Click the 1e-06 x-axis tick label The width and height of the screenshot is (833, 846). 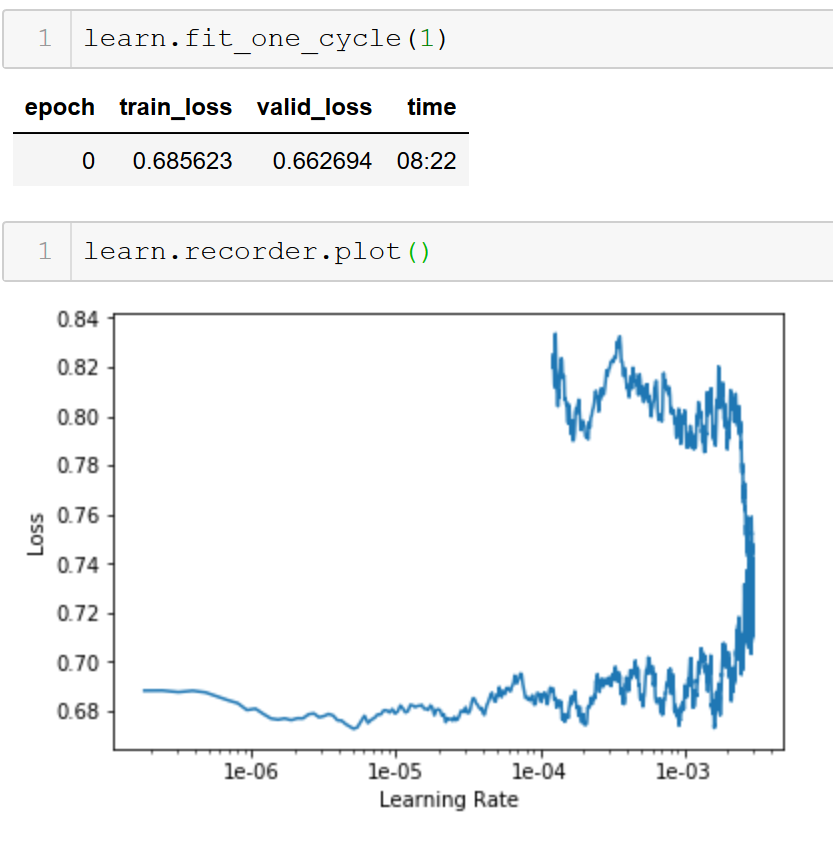251,772
